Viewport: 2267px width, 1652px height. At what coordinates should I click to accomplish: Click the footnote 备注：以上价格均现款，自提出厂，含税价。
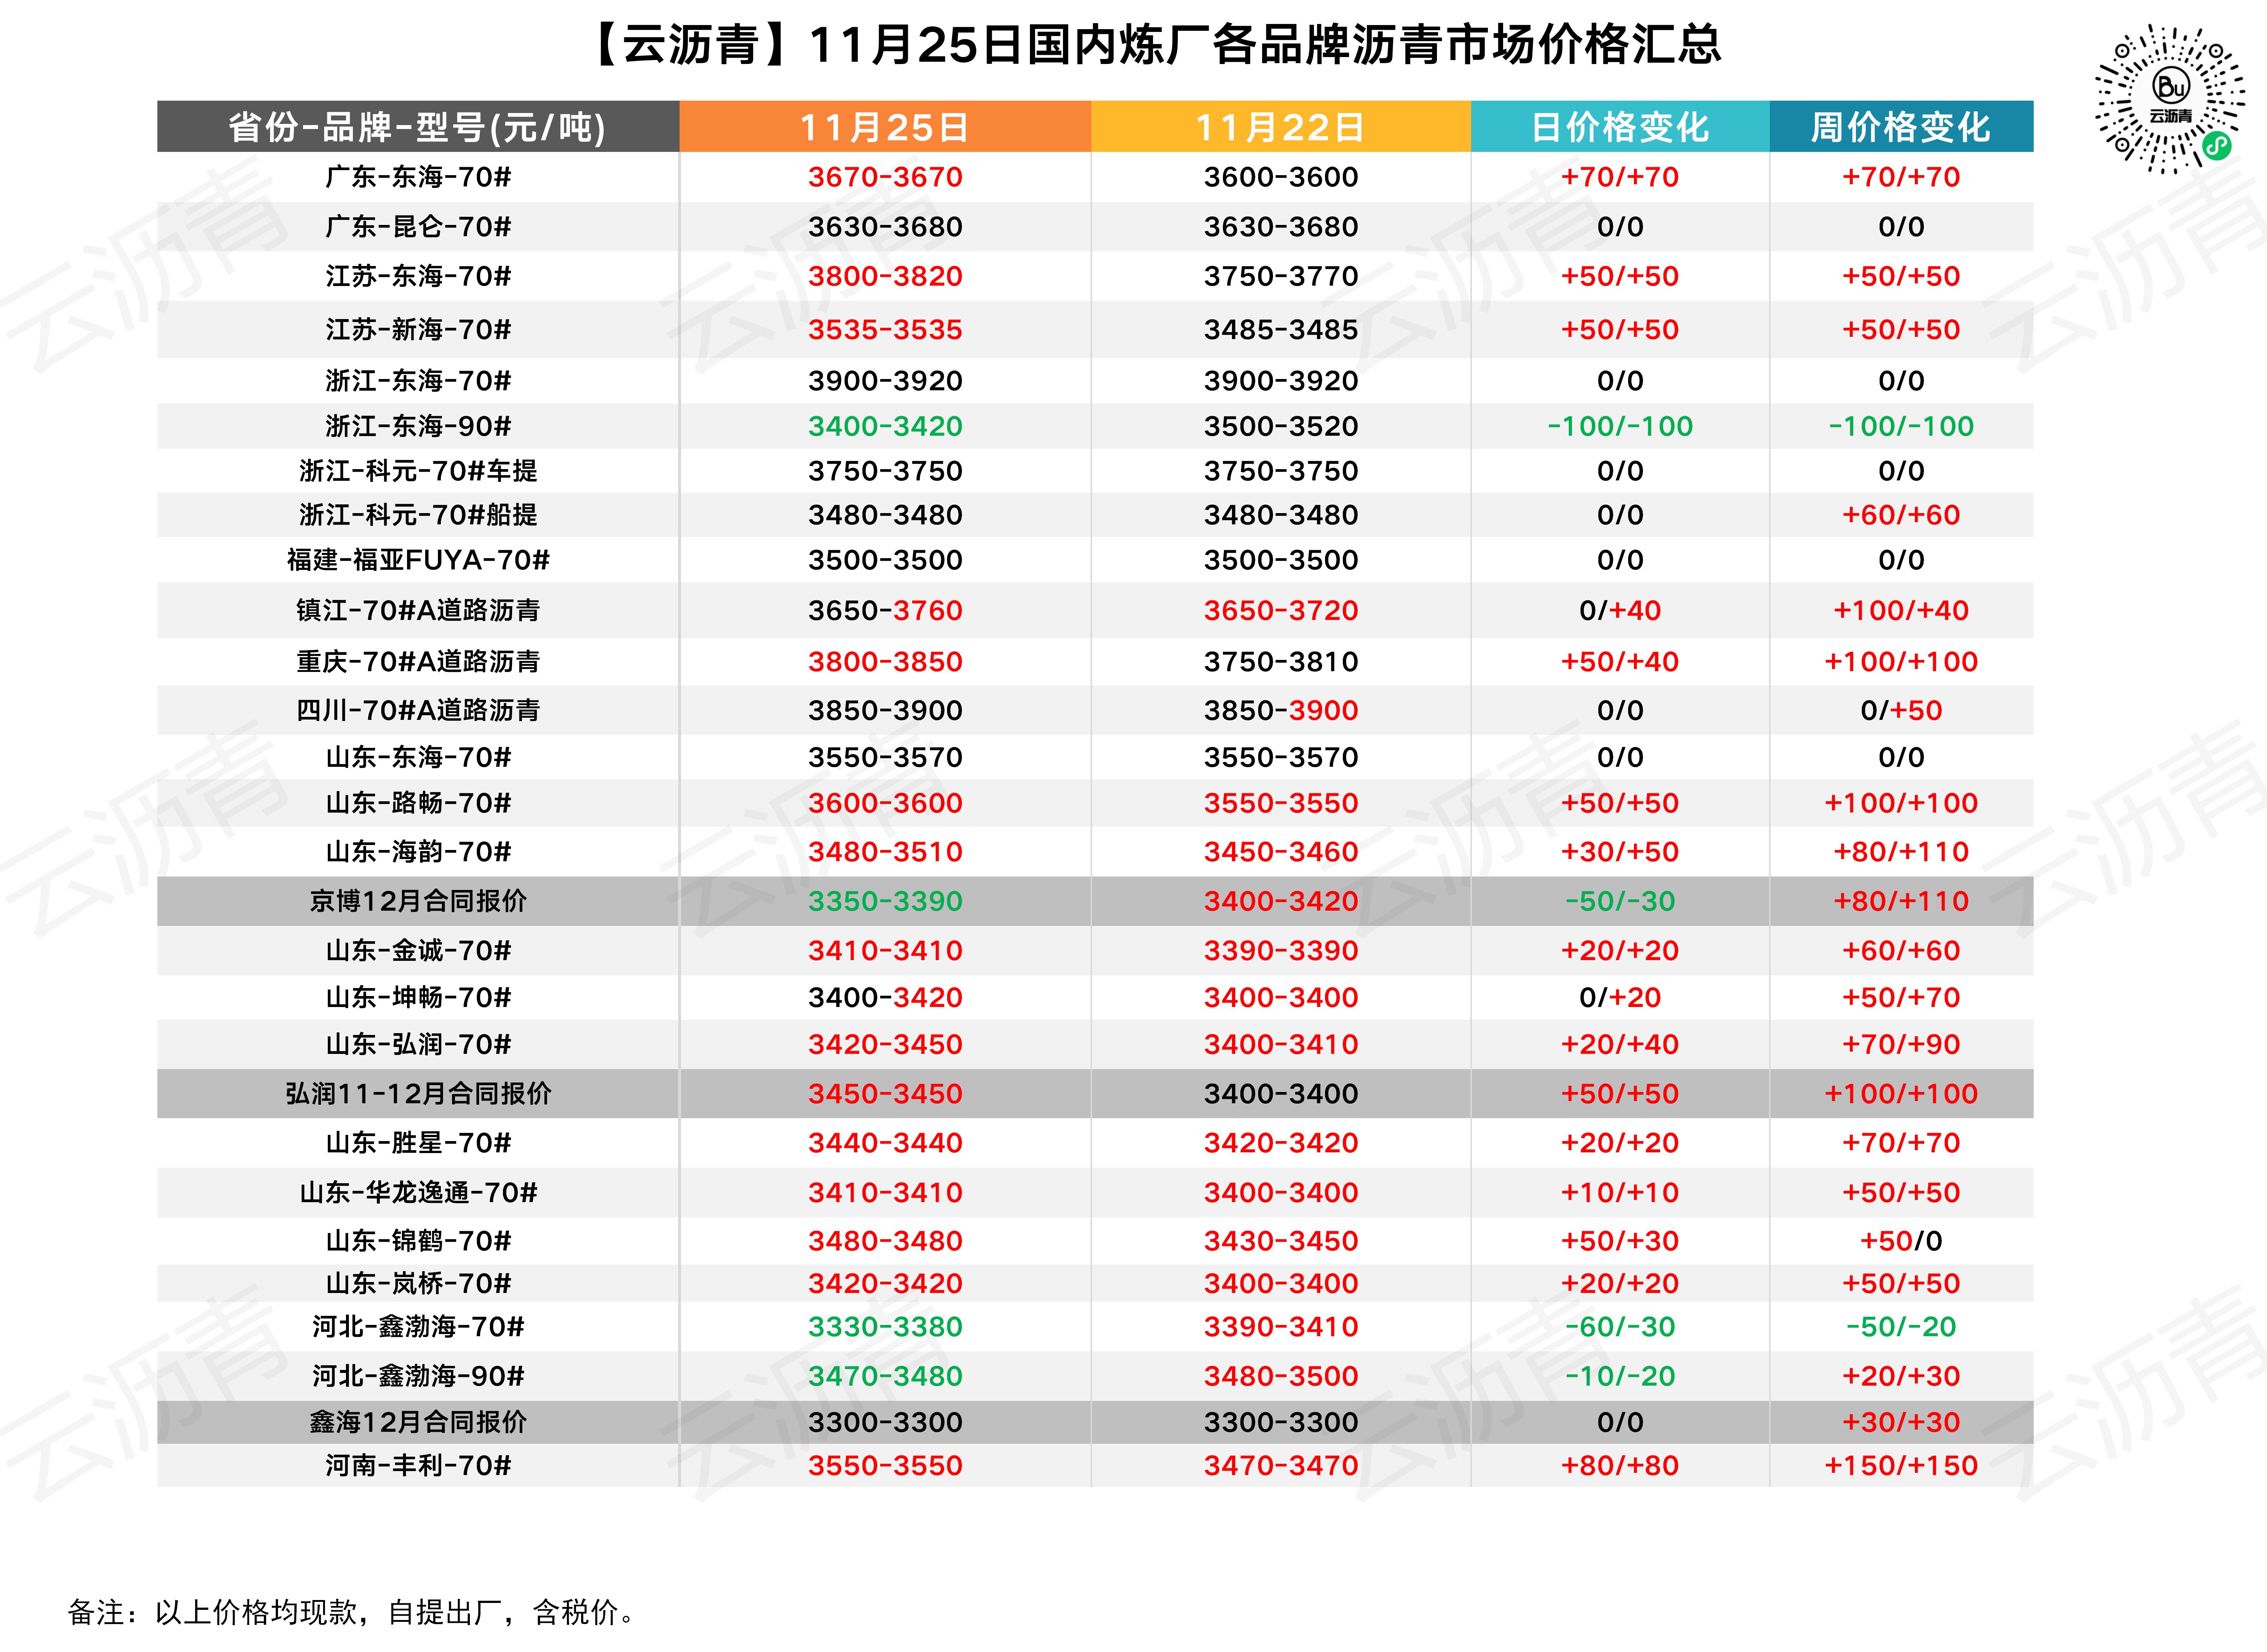(352, 1612)
